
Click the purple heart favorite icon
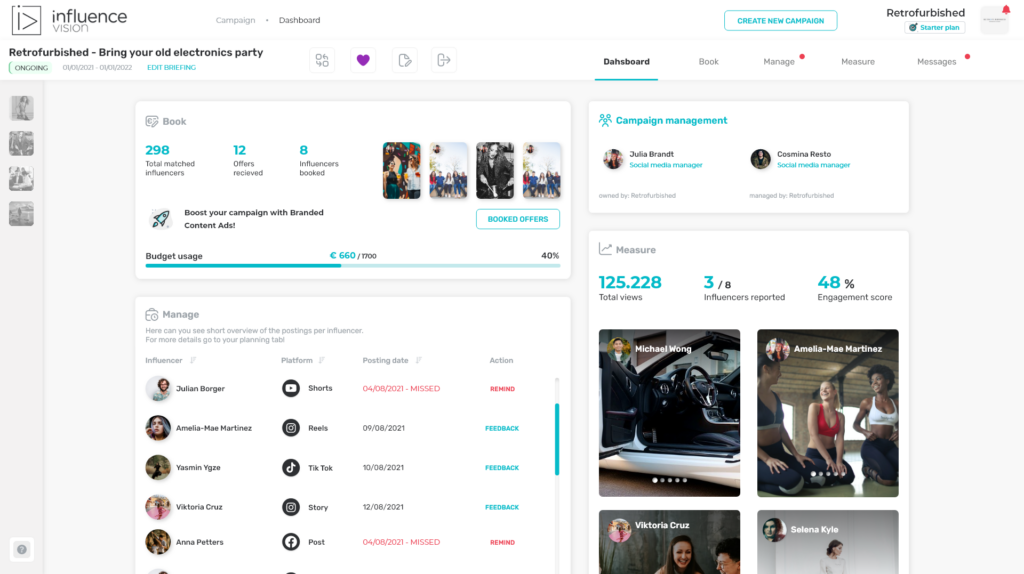click(x=363, y=60)
